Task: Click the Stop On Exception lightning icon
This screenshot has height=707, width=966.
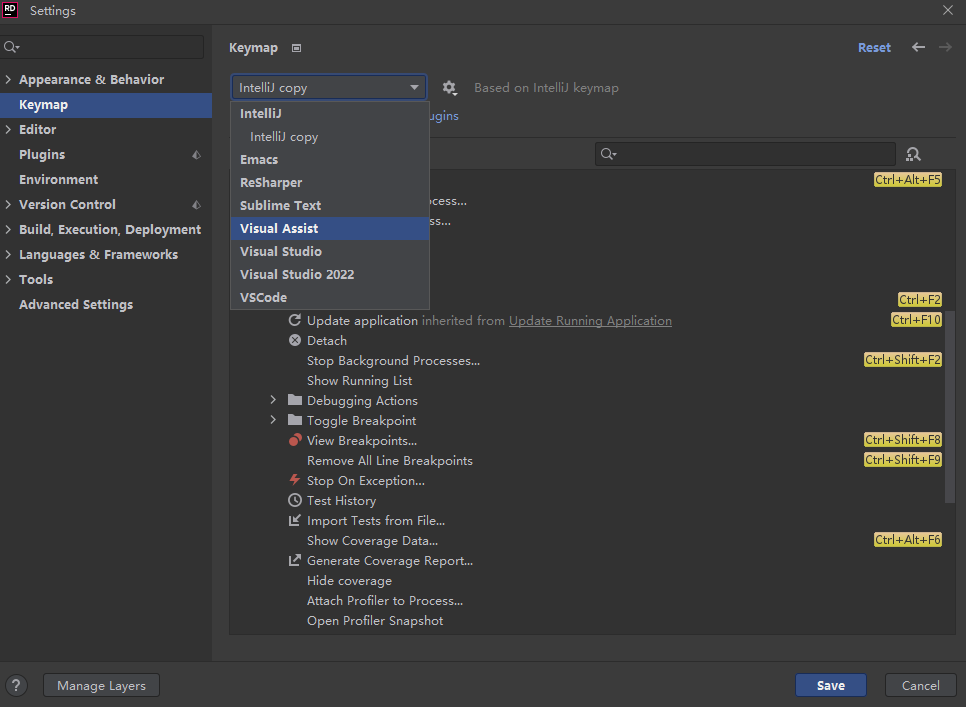Action: click(295, 480)
